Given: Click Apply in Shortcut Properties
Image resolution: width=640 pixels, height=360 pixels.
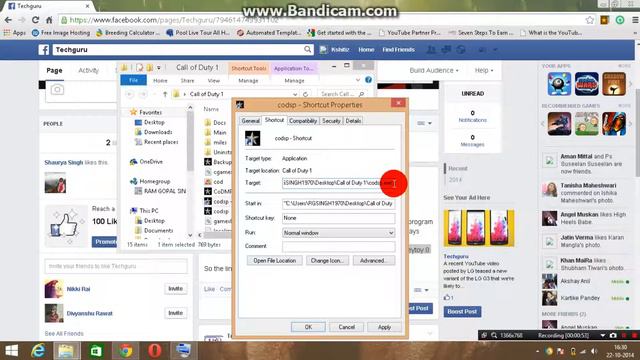Looking at the screenshot, I should [x=384, y=327].
